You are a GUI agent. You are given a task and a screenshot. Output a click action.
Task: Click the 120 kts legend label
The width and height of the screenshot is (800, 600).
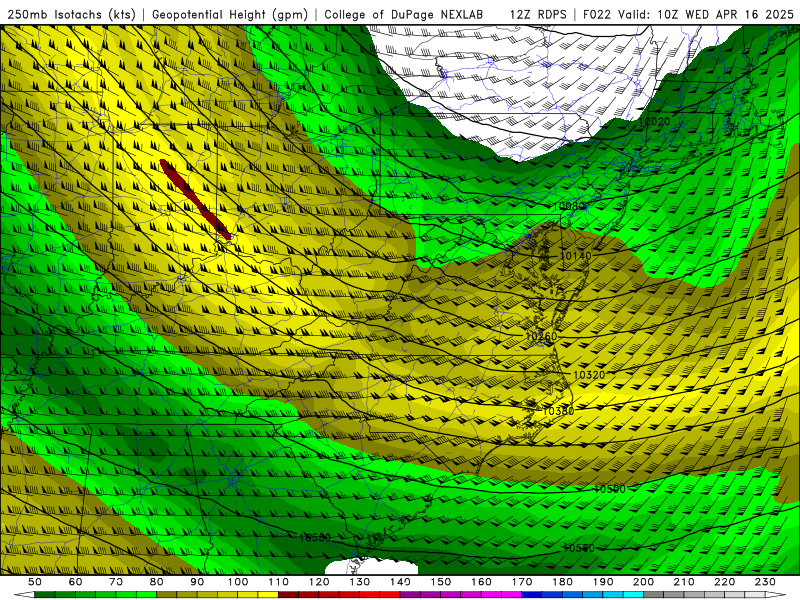click(x=319, y=582)
